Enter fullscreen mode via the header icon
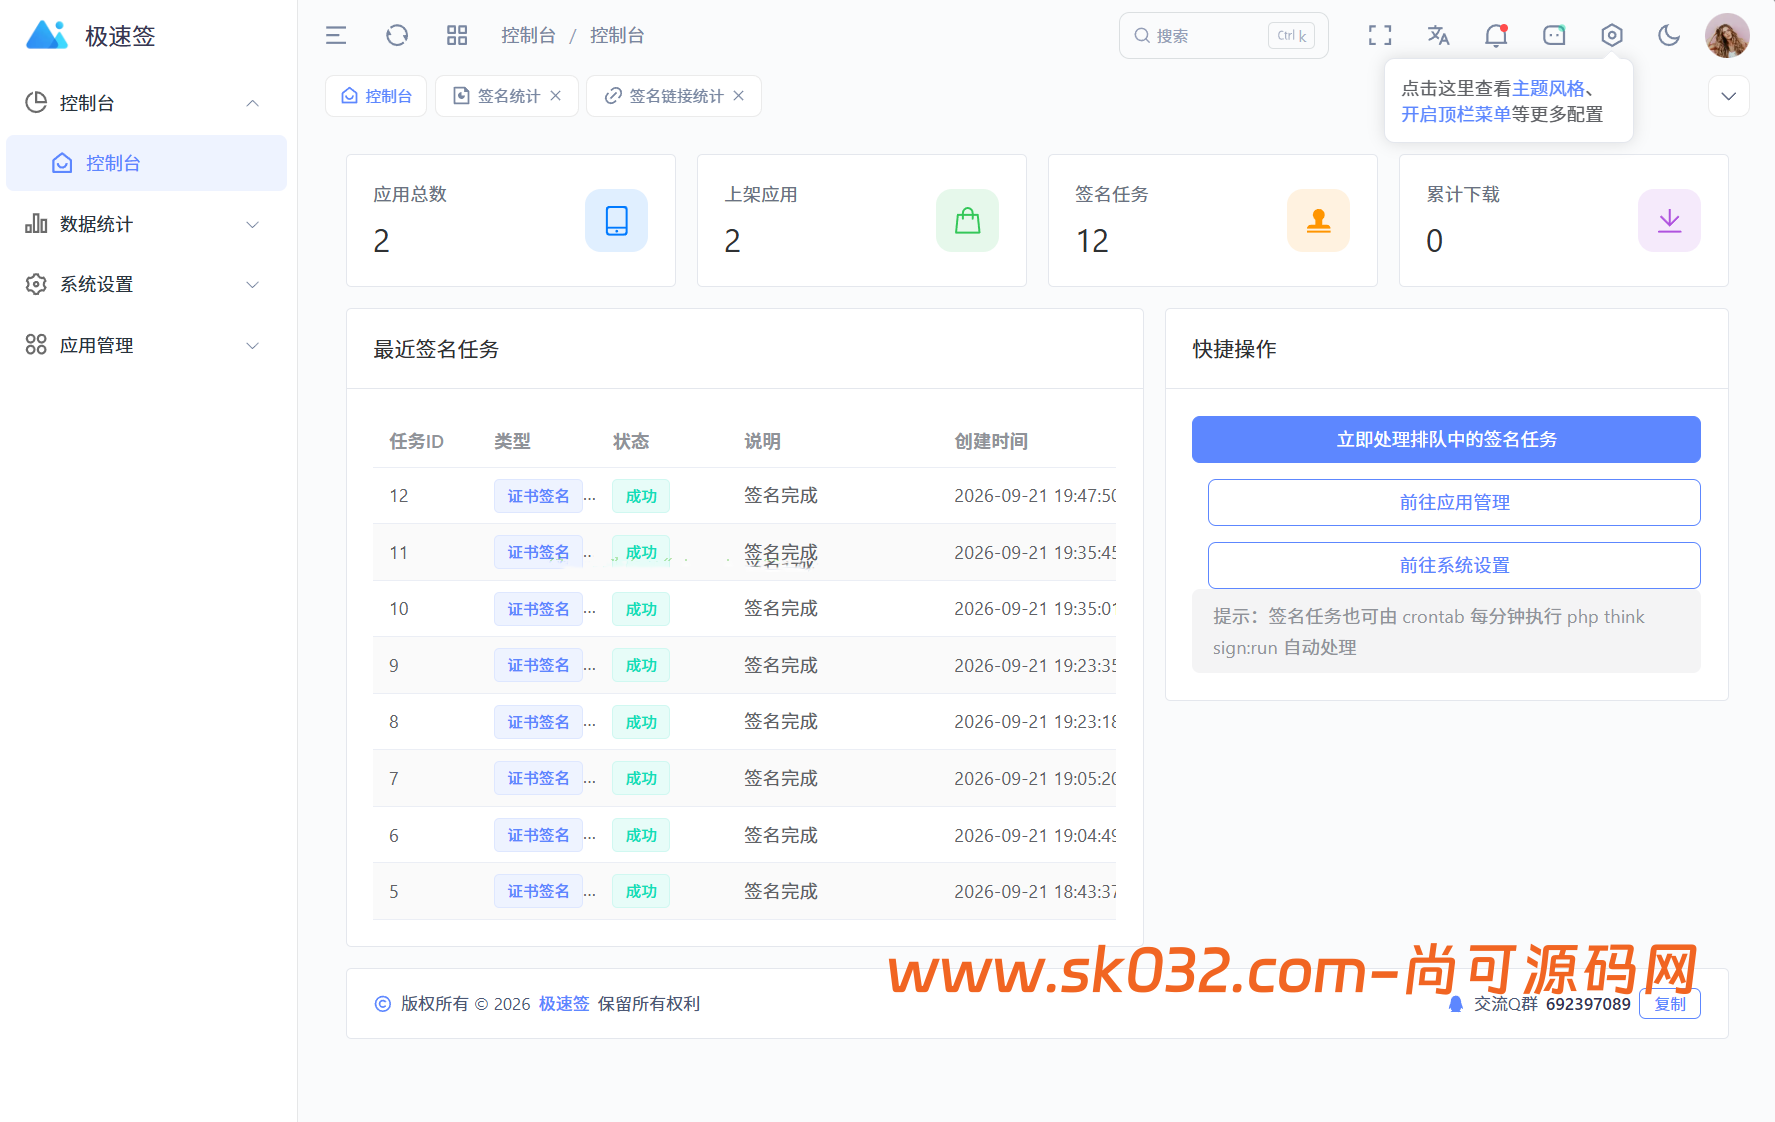This screenshot has height=1122, width=1775. (1380, 36)
